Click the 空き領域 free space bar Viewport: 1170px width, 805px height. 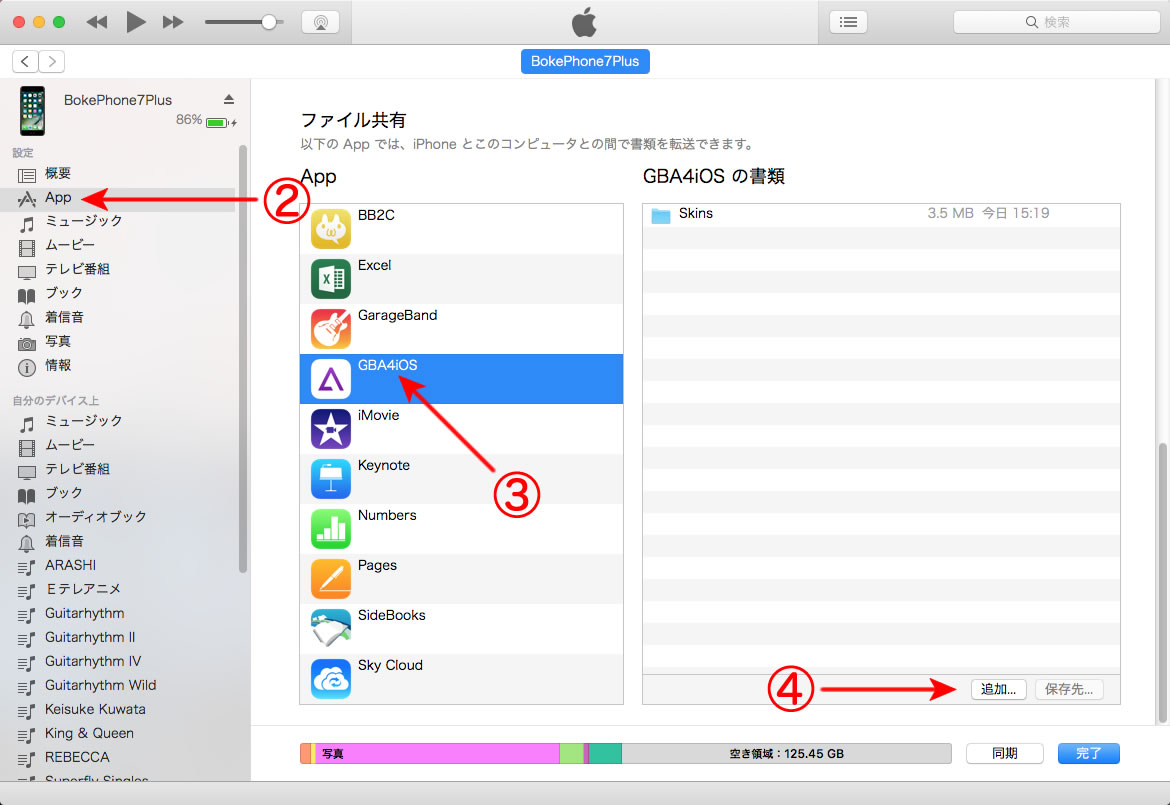coord(786,754)
